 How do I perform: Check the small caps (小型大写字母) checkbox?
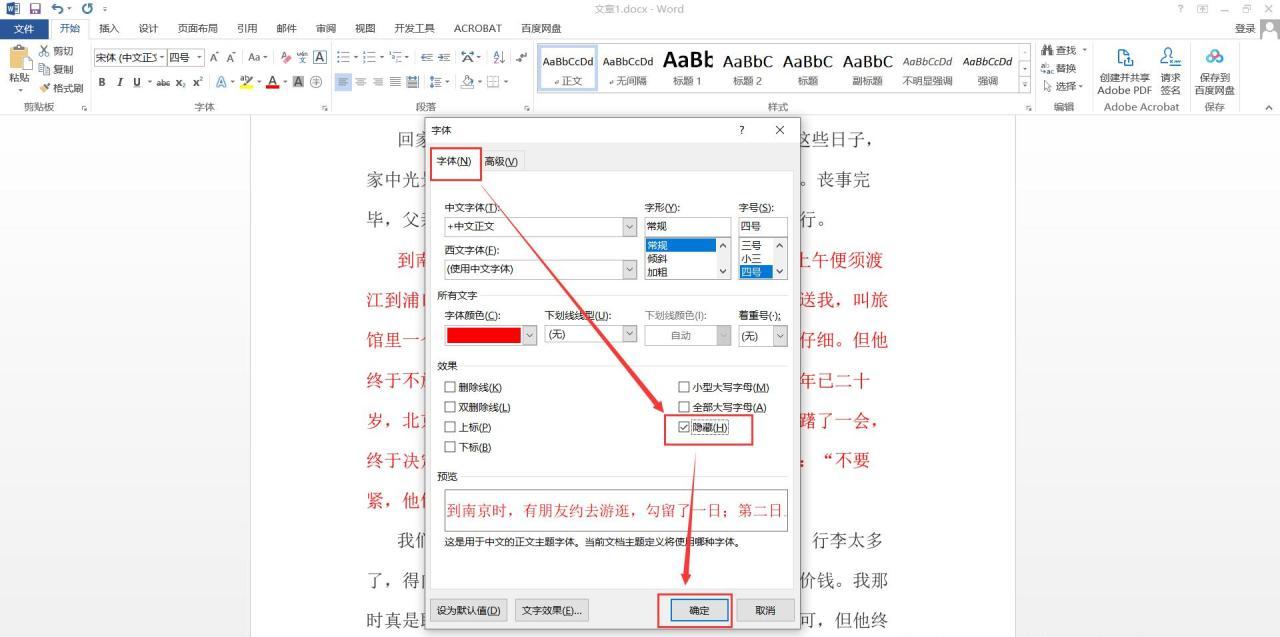coord(684,387)
